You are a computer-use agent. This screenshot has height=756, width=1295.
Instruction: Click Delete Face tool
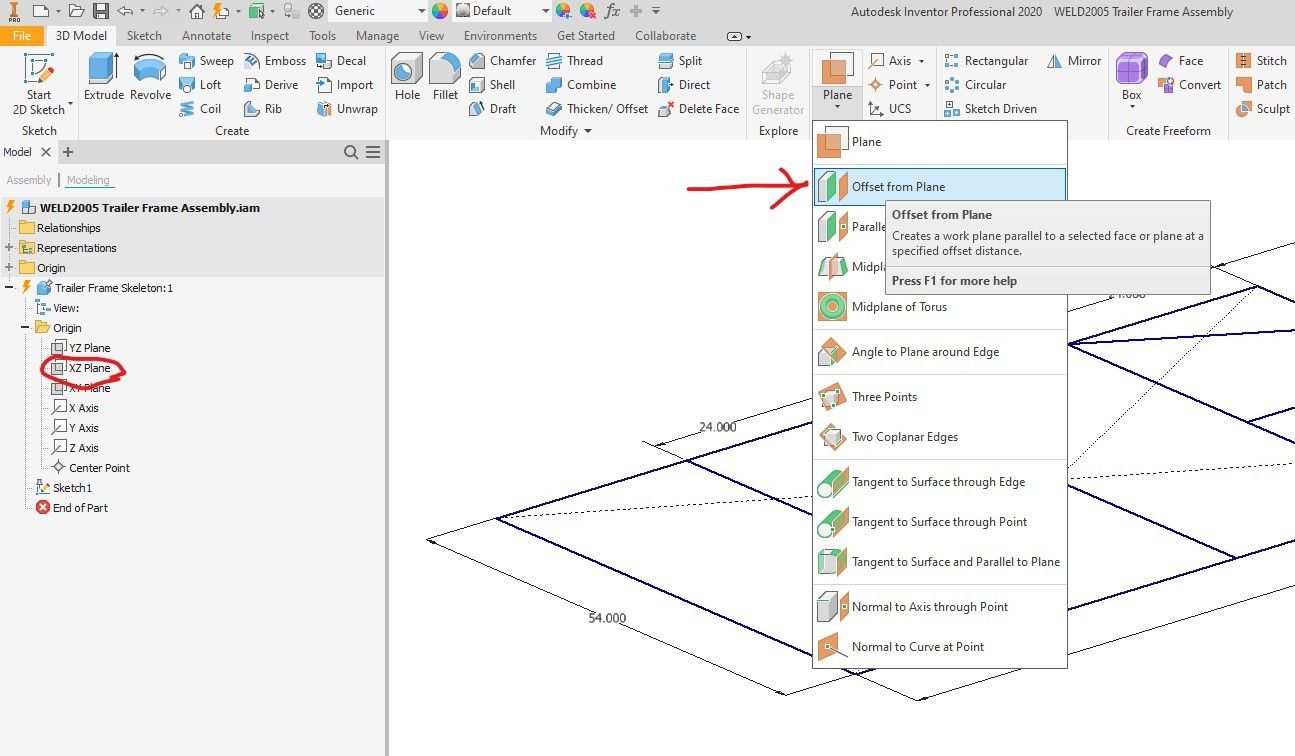pyautogui.click(x=698, y=109)
